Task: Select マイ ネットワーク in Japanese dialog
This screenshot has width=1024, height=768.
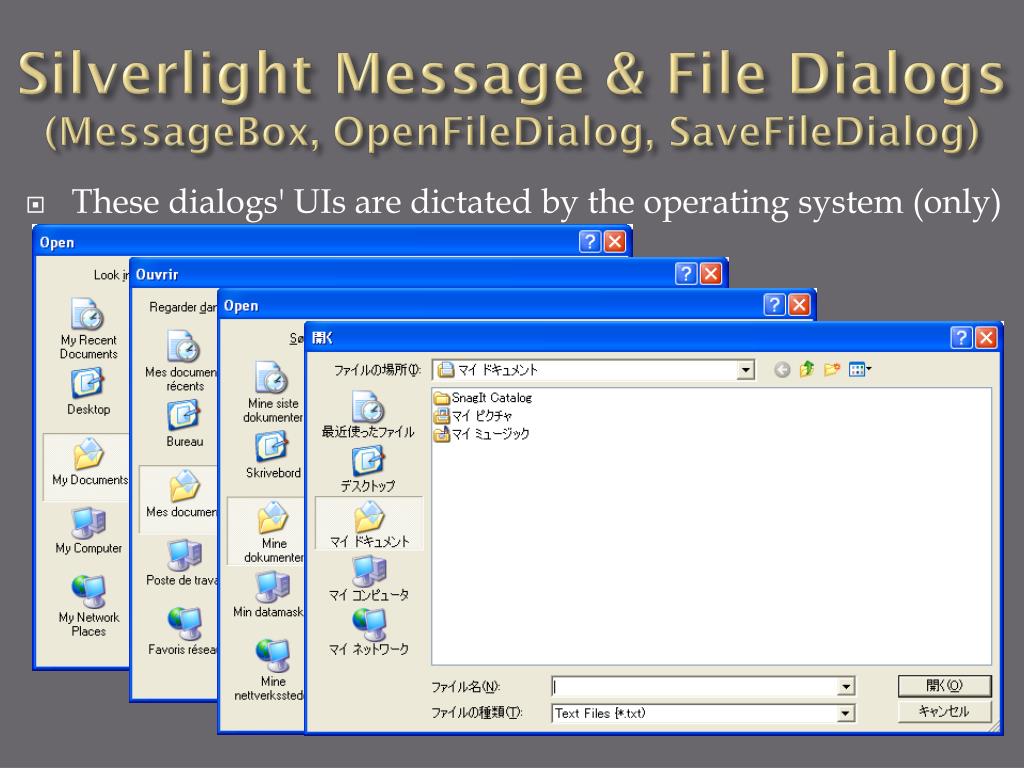Action: [369, 632]
